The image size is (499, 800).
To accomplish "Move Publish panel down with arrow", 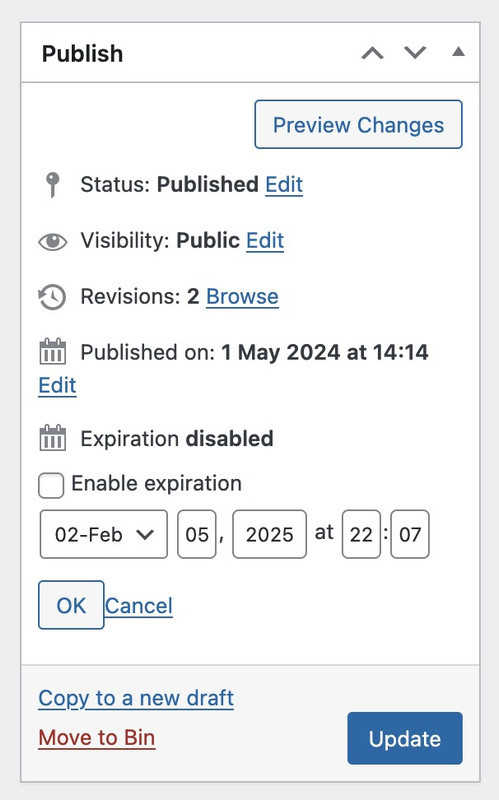I will pyautogui.click(x=415, y=52).
